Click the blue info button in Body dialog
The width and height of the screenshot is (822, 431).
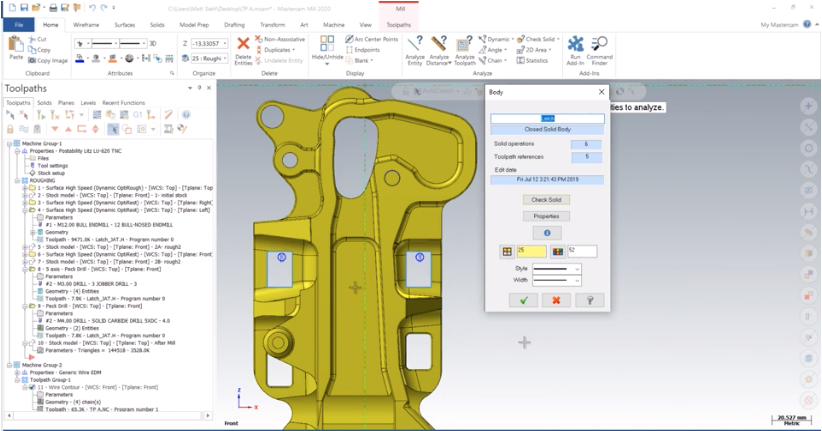pos(547,233)
